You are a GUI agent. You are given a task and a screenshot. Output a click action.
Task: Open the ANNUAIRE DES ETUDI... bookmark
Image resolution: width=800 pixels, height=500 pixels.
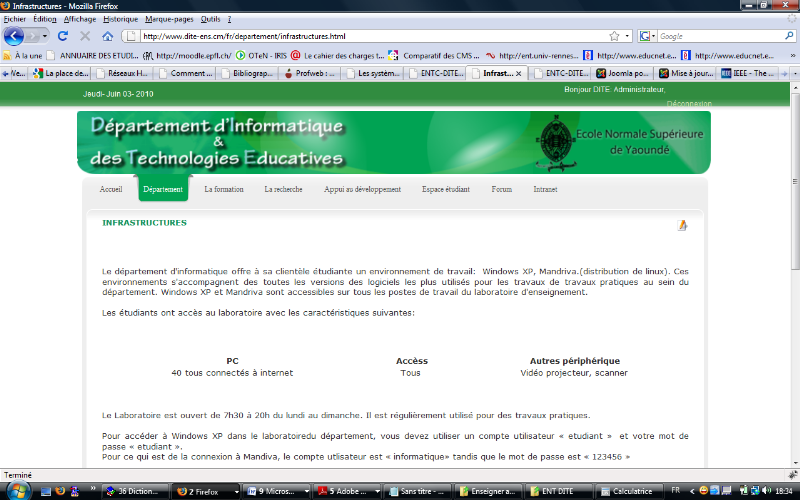[x=92, y=55]
